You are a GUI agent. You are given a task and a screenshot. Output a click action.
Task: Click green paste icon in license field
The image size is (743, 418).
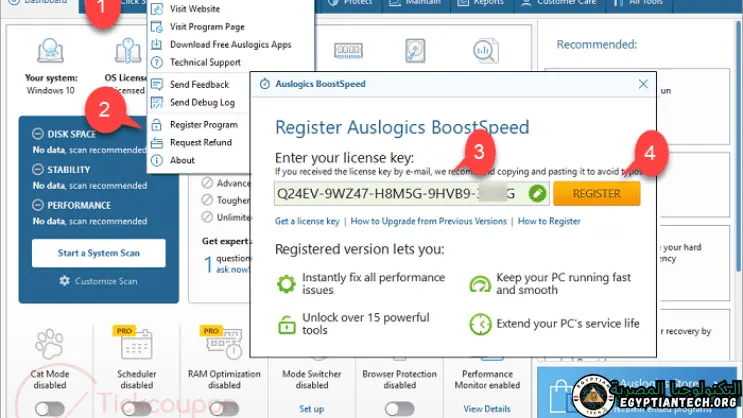(x=537, y=193)
